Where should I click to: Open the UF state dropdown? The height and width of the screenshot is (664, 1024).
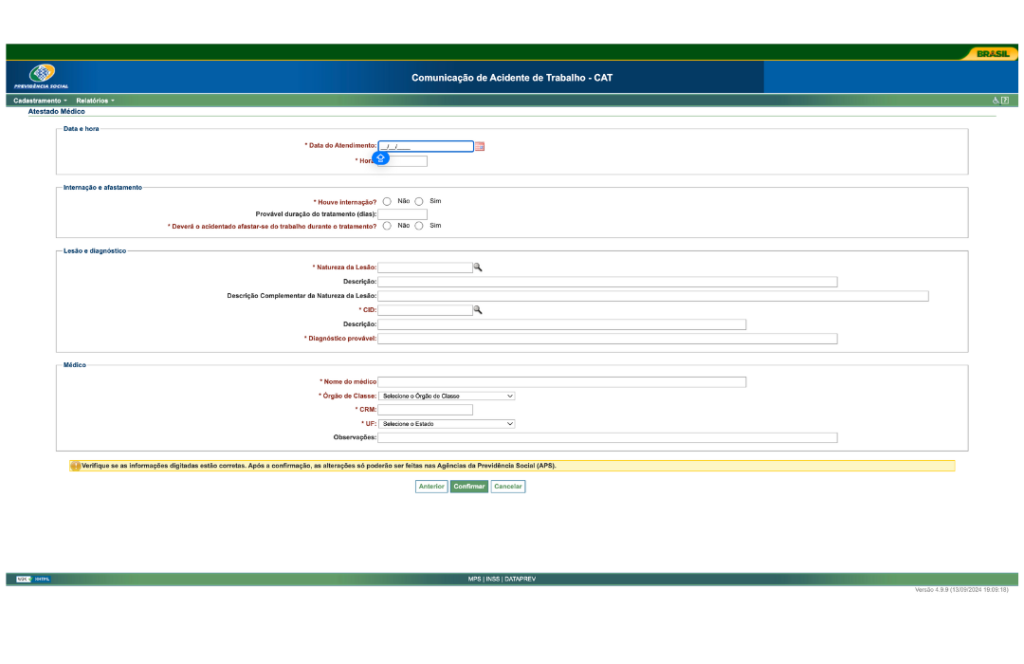[x=447, y=423]
